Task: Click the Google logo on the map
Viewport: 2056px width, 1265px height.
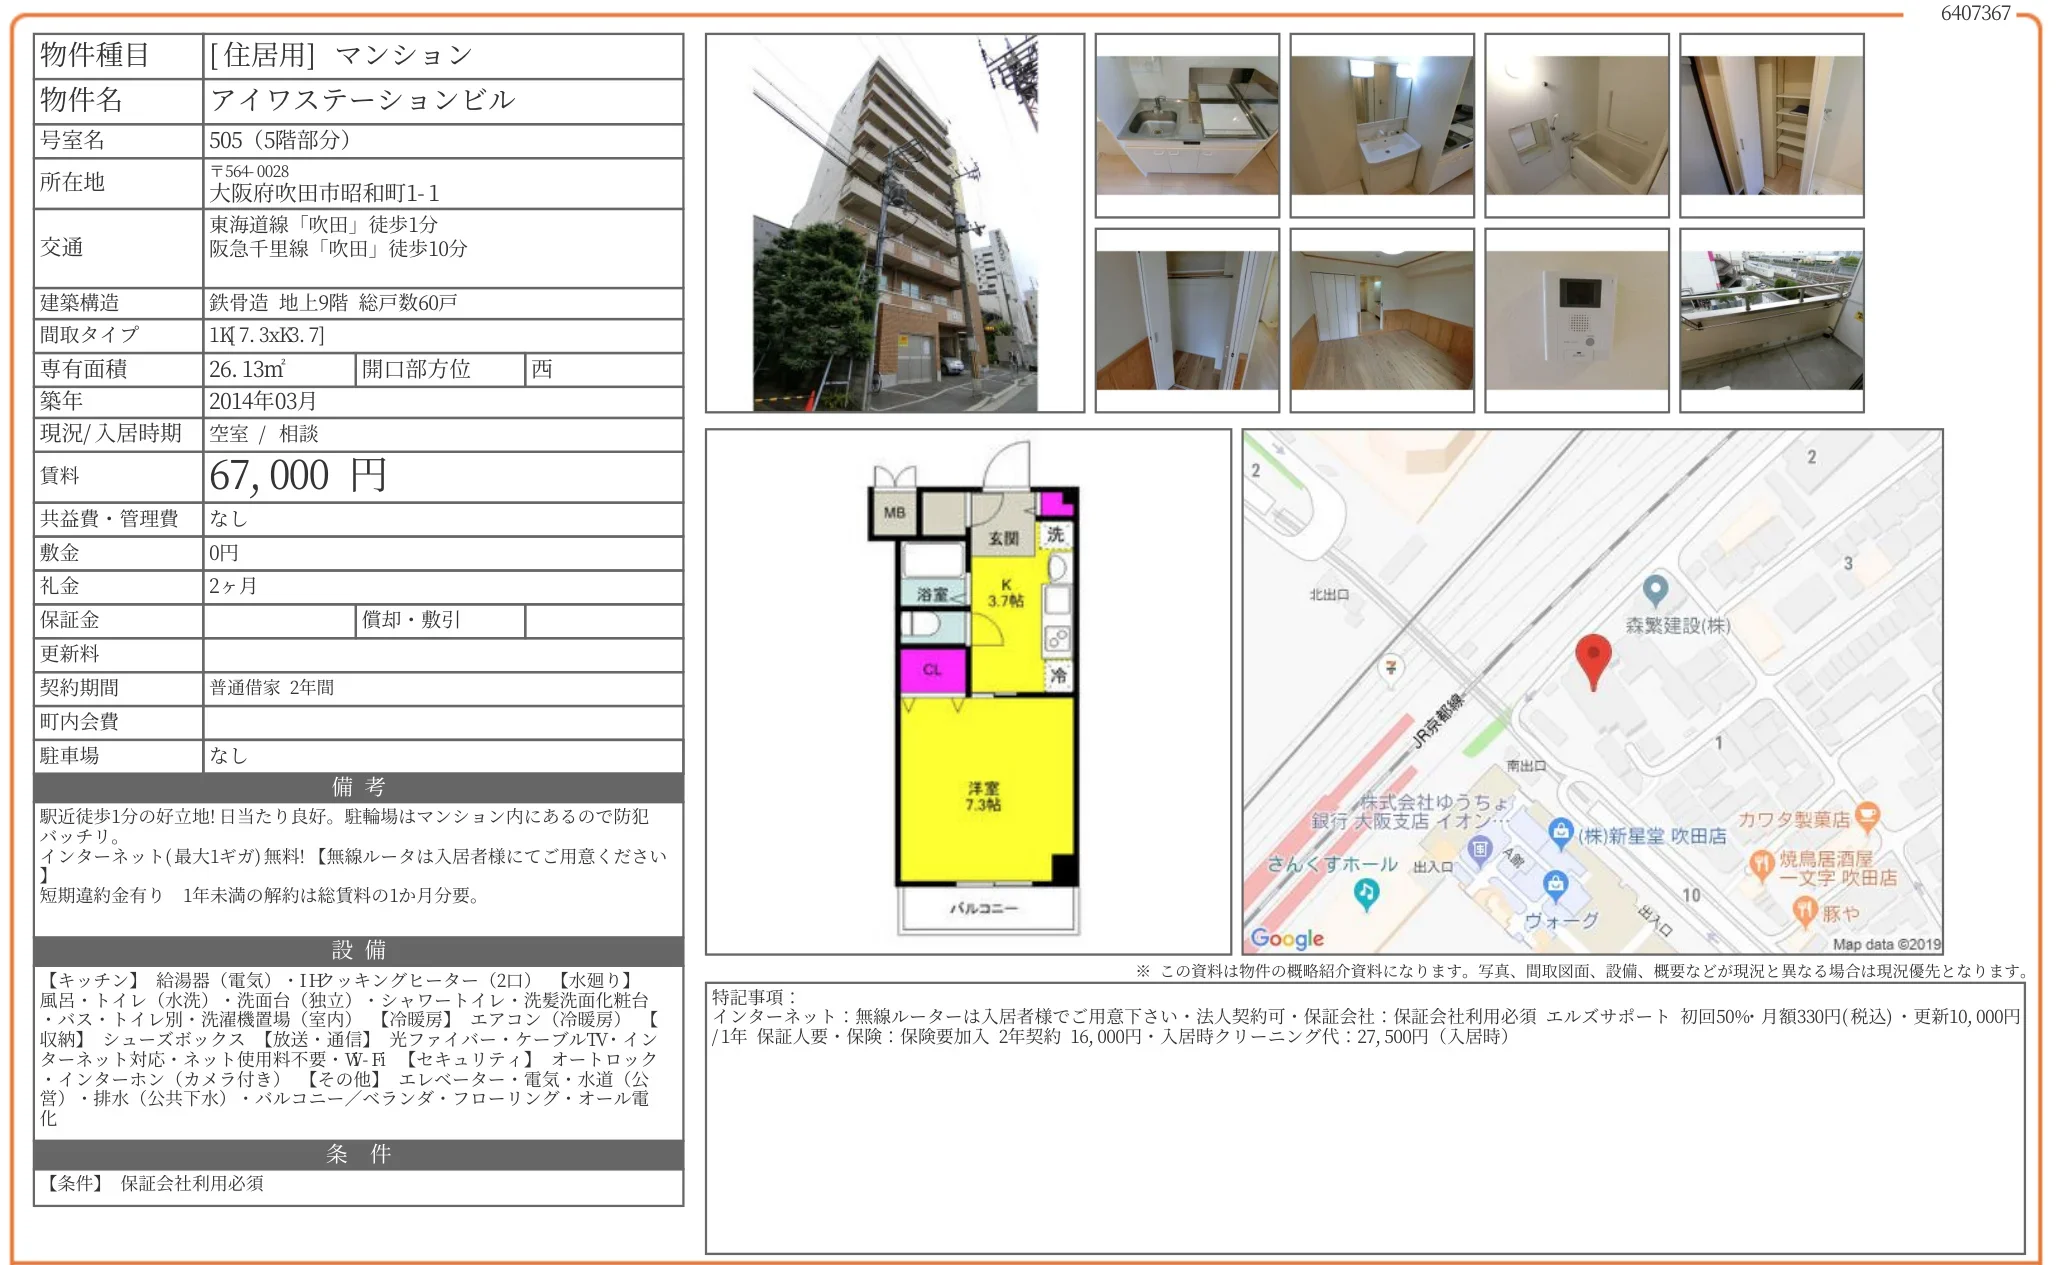Action: point(1287,938)
